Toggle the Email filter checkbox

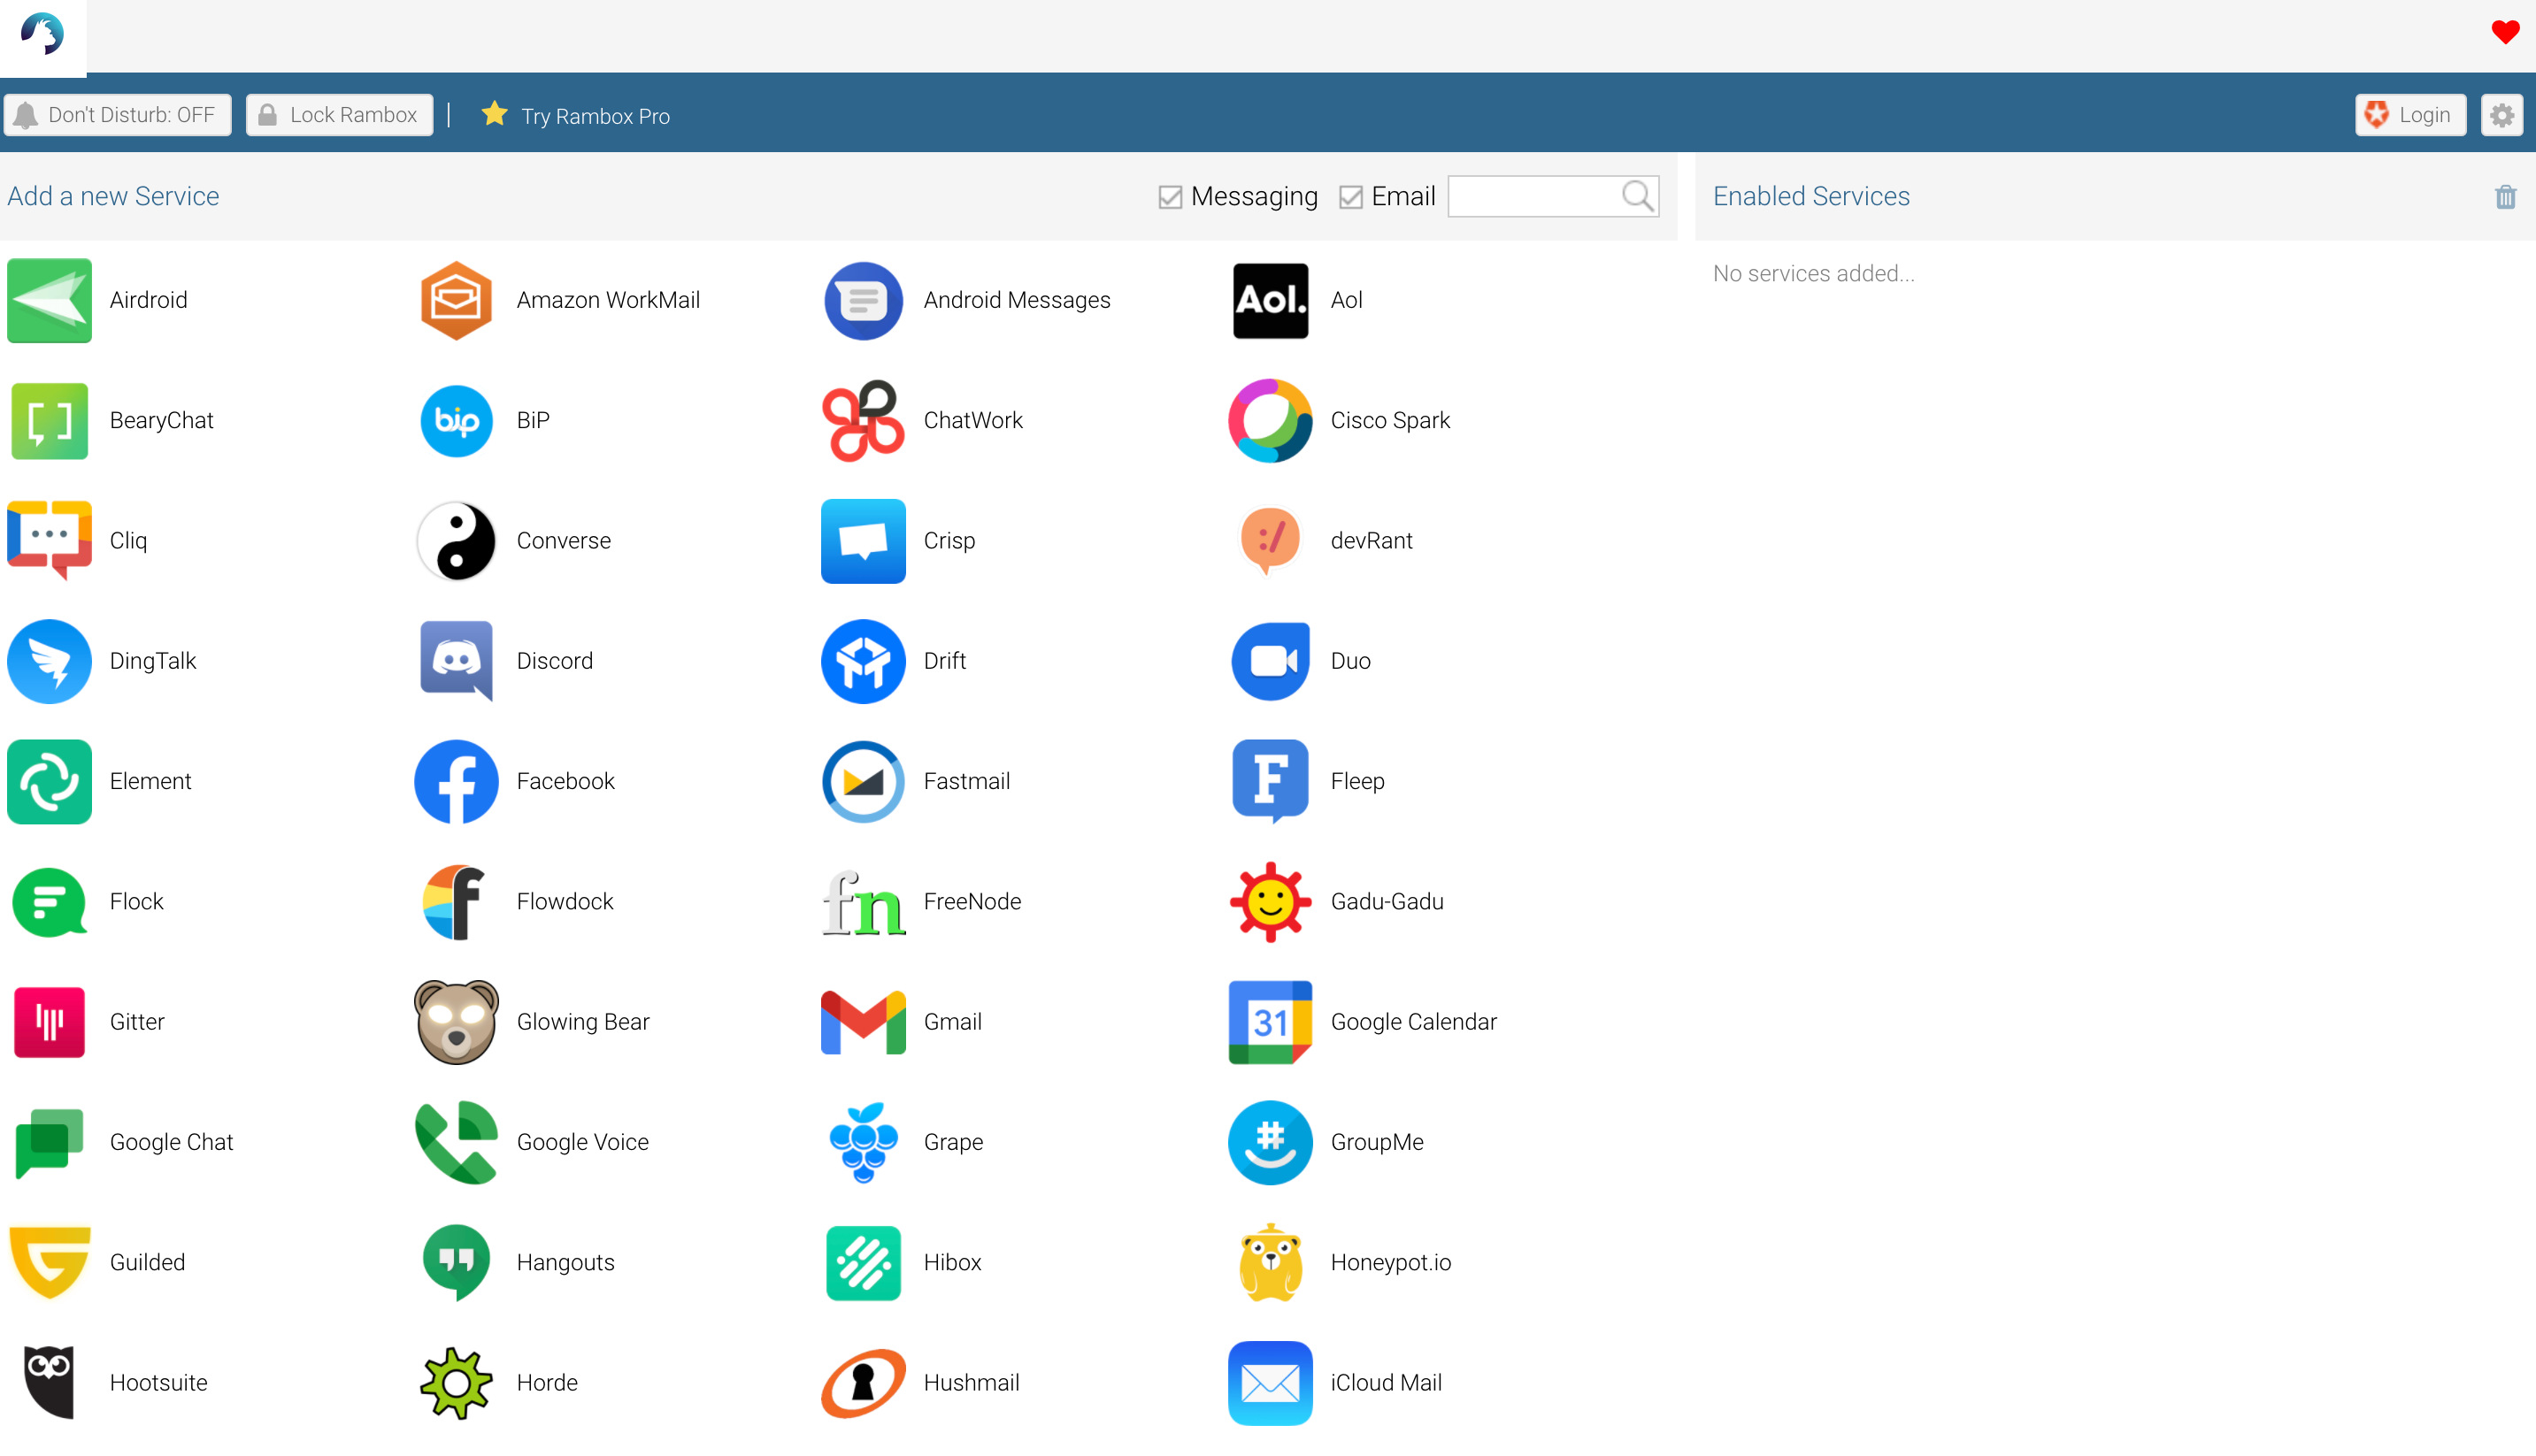click(x=1350, y=195)
